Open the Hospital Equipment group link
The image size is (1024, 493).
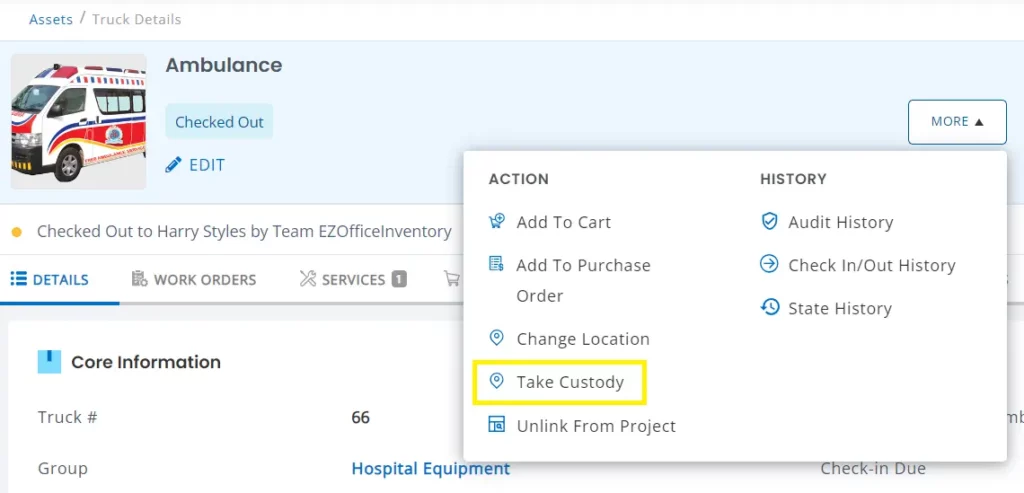(430, 468)
